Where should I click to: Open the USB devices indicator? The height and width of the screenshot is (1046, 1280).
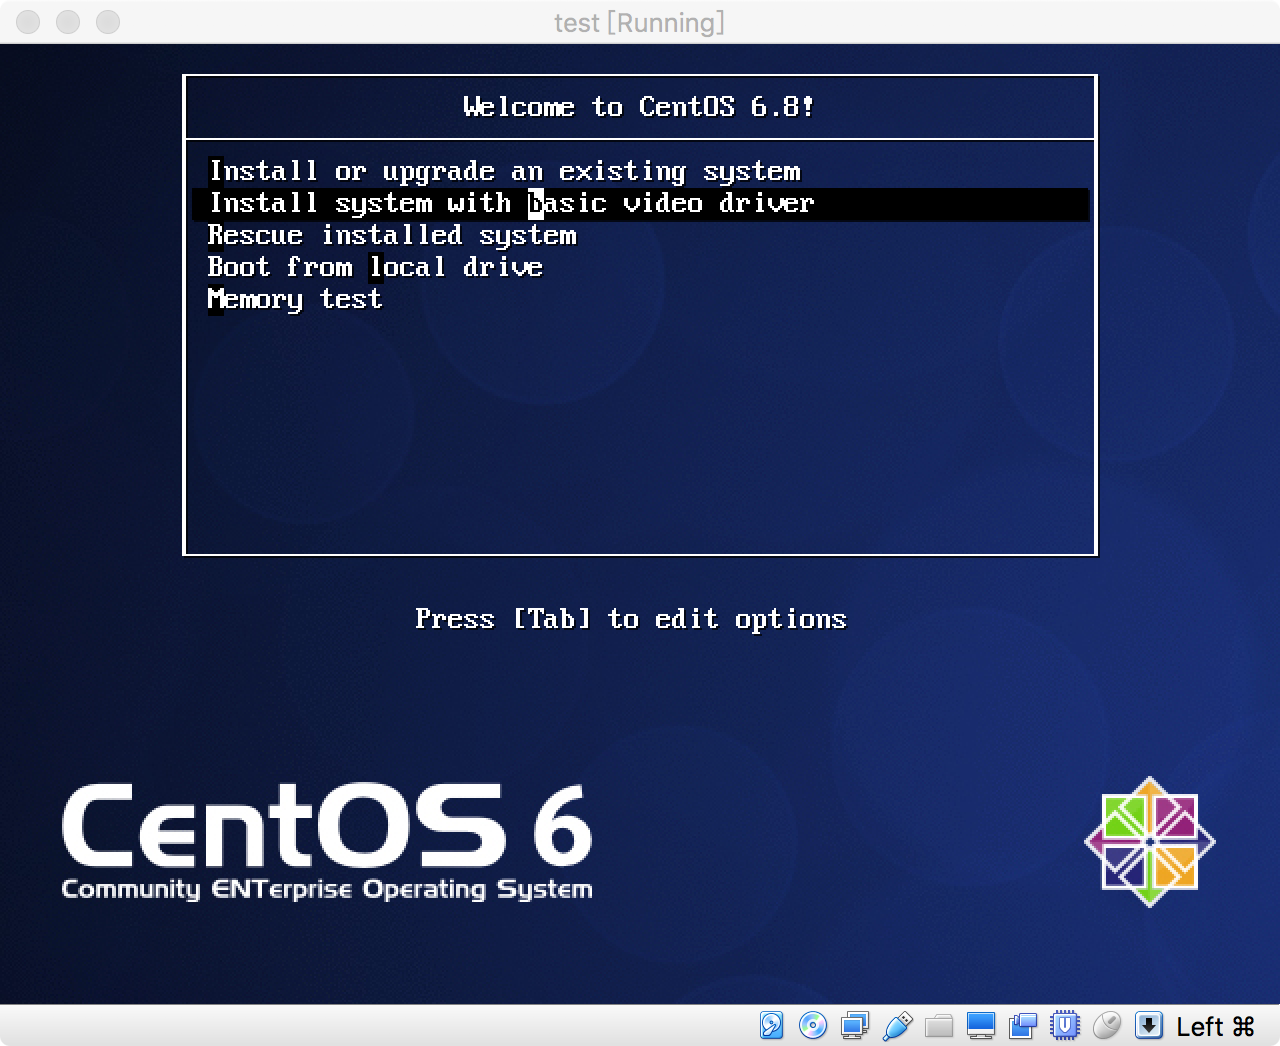tap(897, 1025)
